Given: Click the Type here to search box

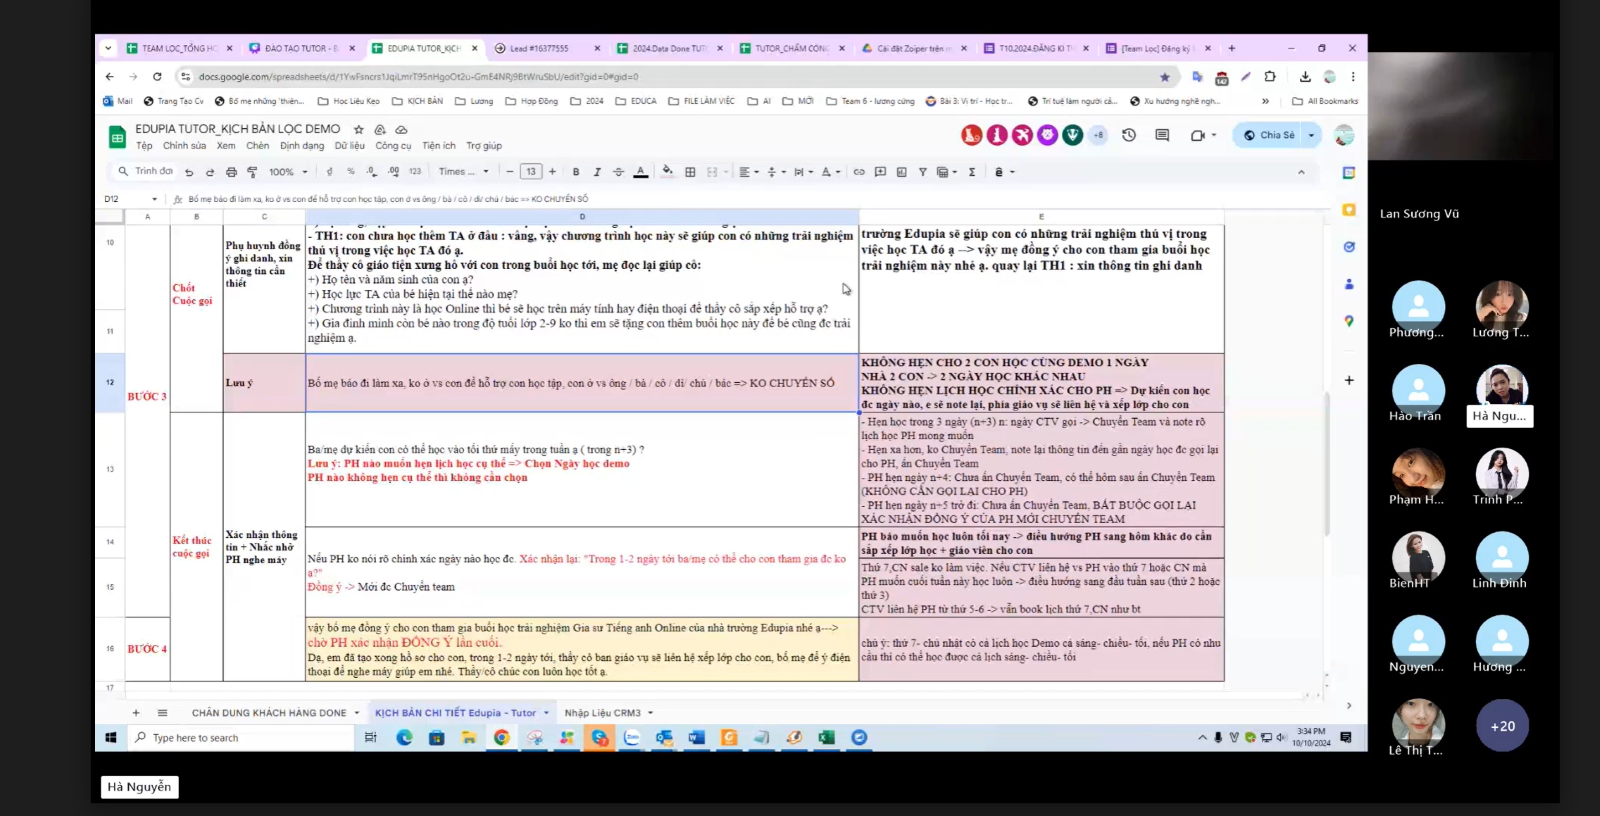Looking at the screenshot, I should coord(241,738).
